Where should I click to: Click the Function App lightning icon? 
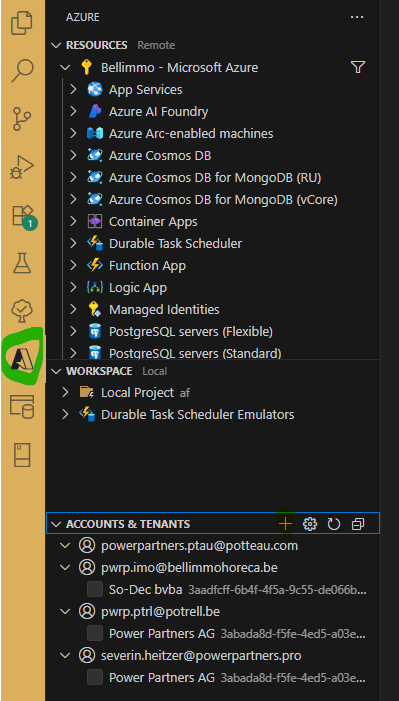click(95, 265)
